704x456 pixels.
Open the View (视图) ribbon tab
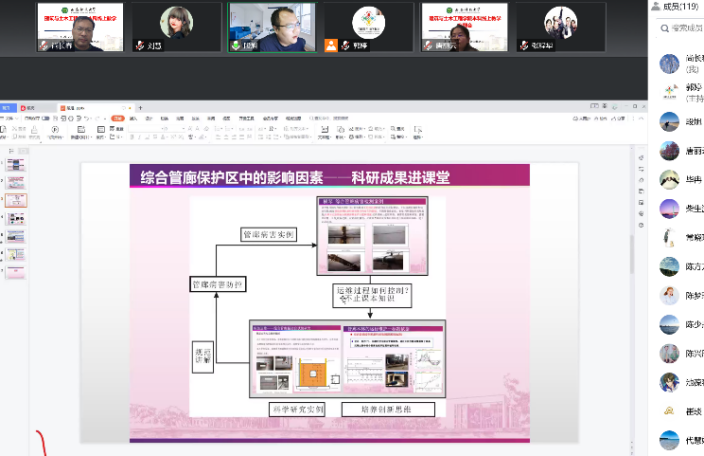pyautogui.click(x=226, y=118)
